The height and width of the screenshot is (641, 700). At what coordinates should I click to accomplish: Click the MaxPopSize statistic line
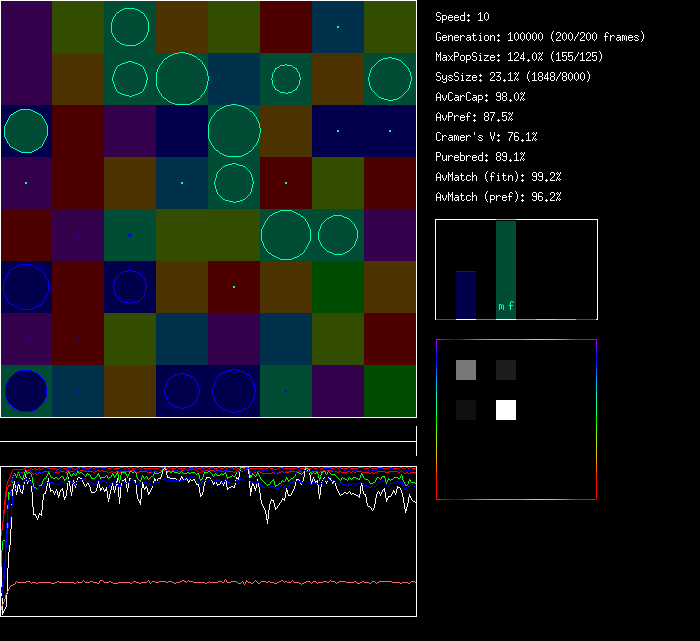[519, 57]
